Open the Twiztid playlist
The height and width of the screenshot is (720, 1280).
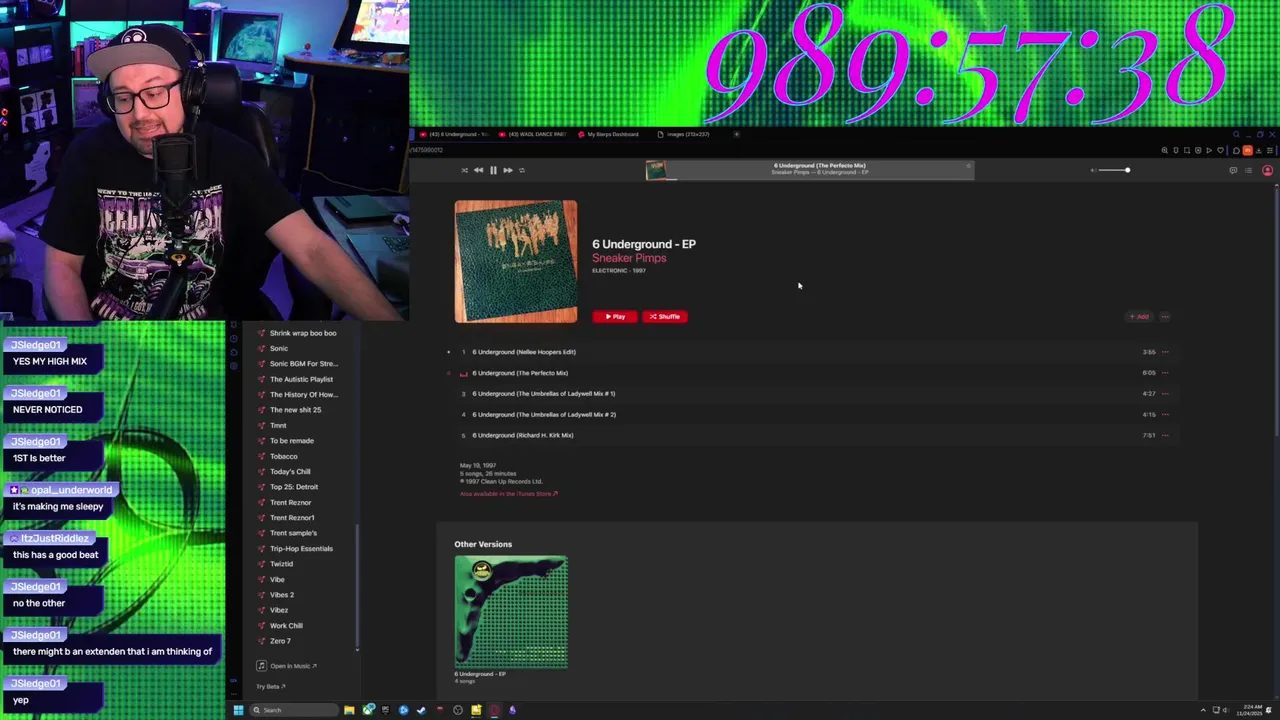pyautogui.click(x=281, y=564)
